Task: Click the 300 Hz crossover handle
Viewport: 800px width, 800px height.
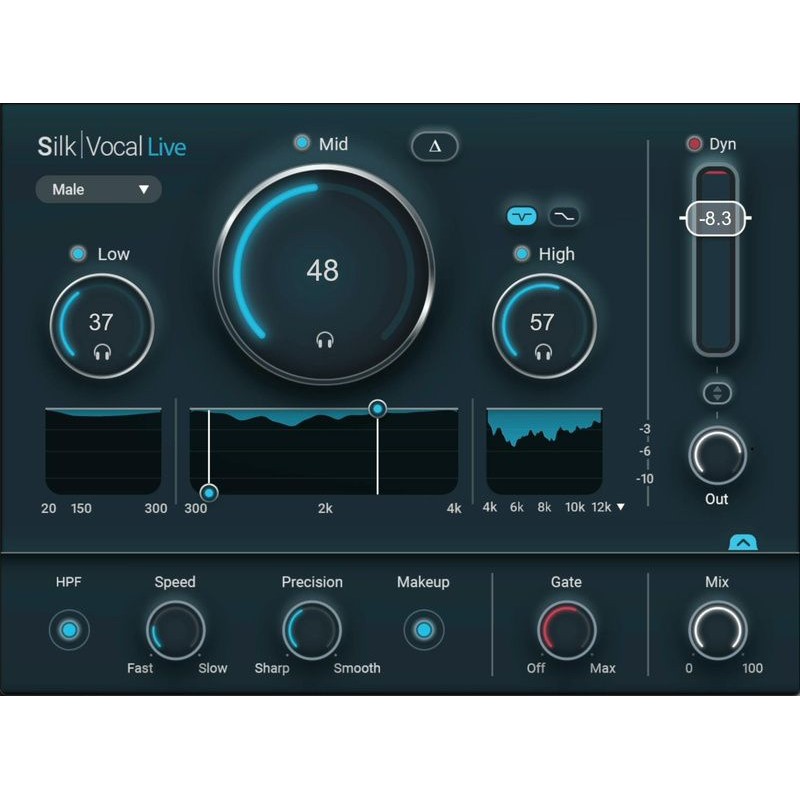Action: coord(209,492)
